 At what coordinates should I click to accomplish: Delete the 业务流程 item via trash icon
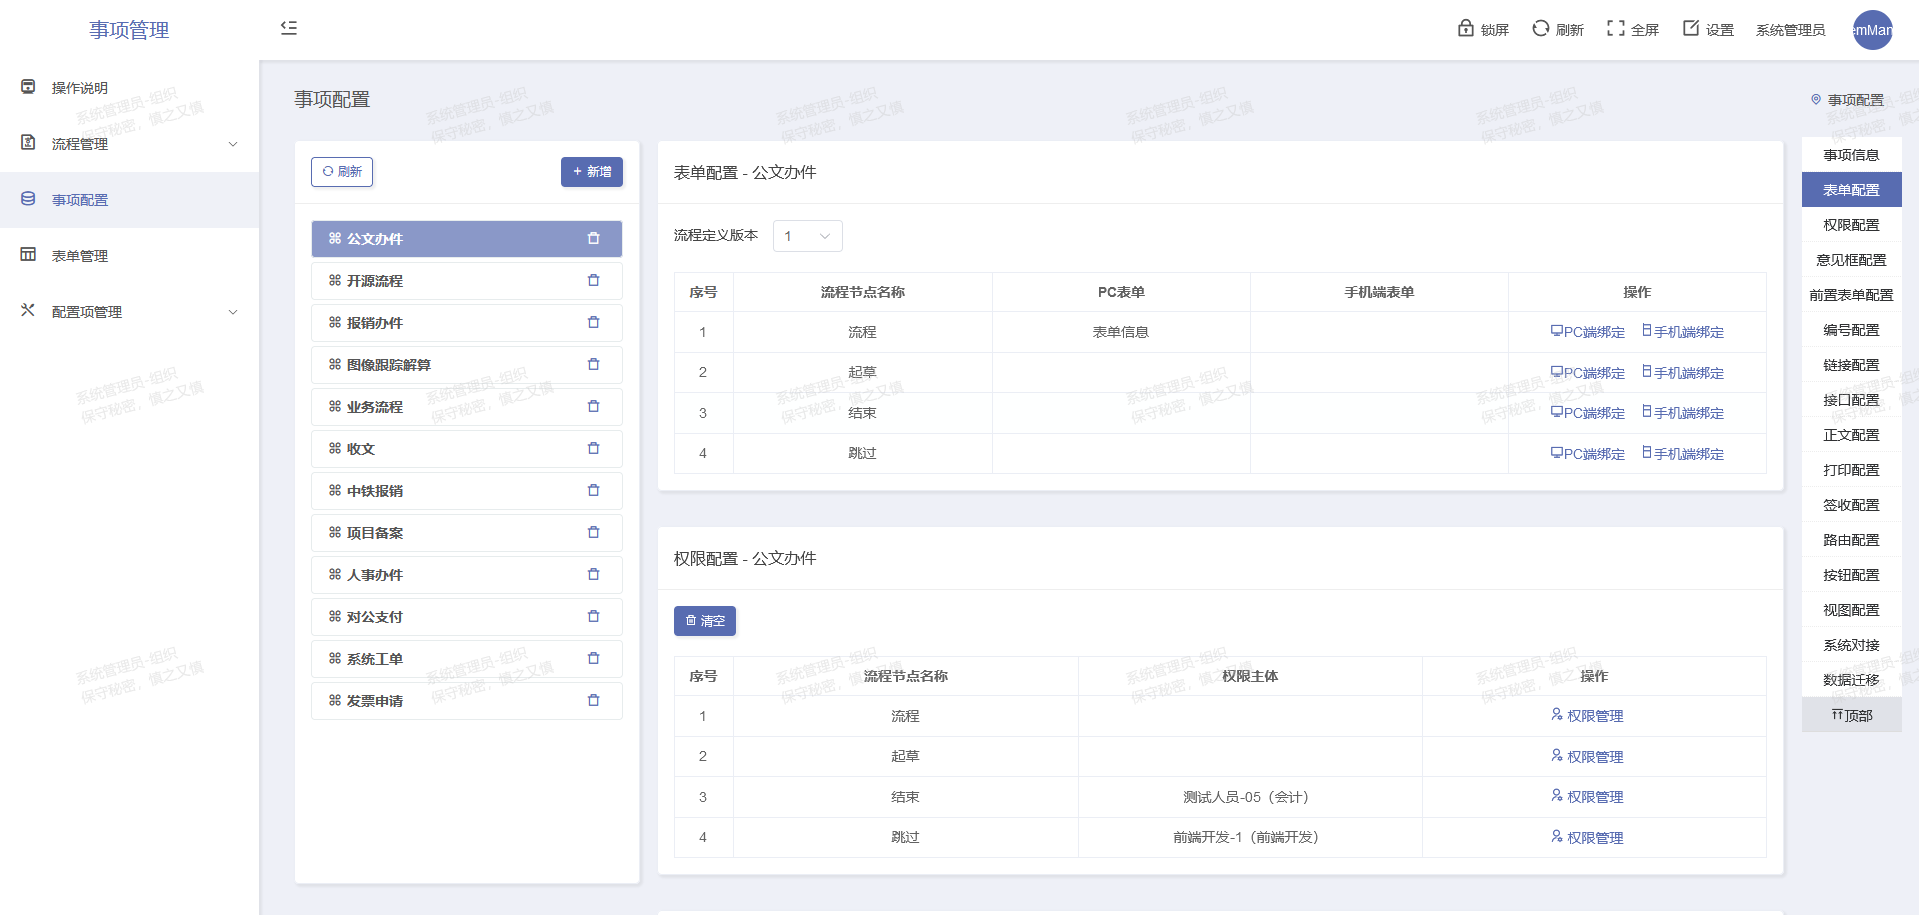pos(594,406)
